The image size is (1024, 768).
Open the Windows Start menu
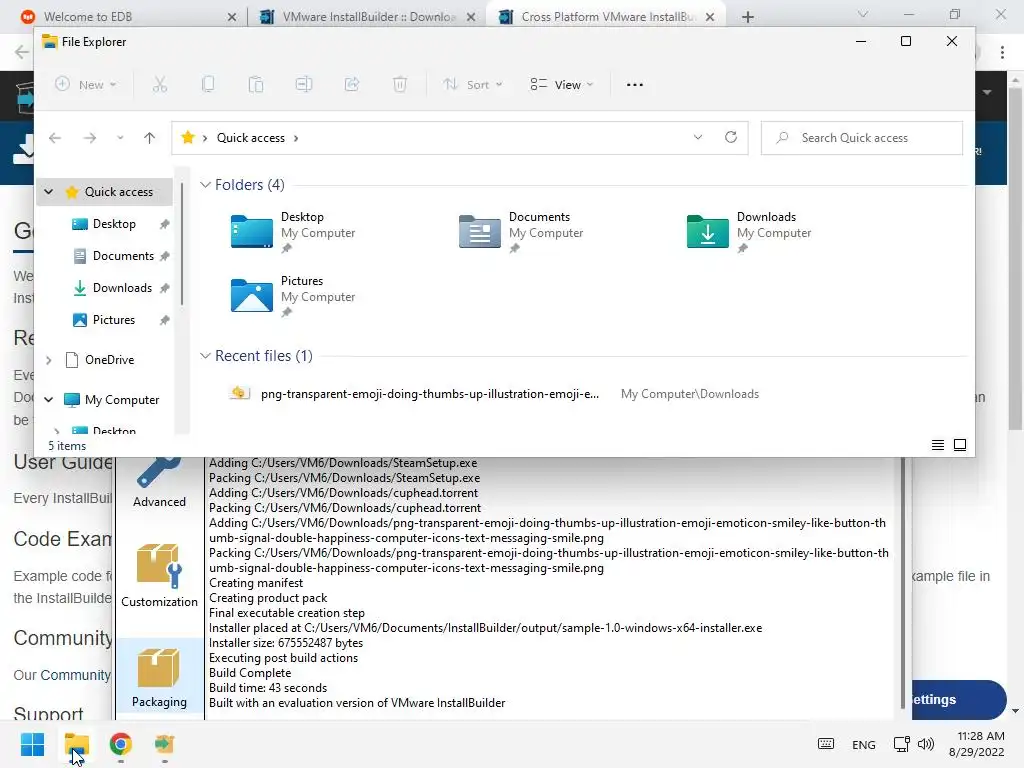tap(32, 744)
